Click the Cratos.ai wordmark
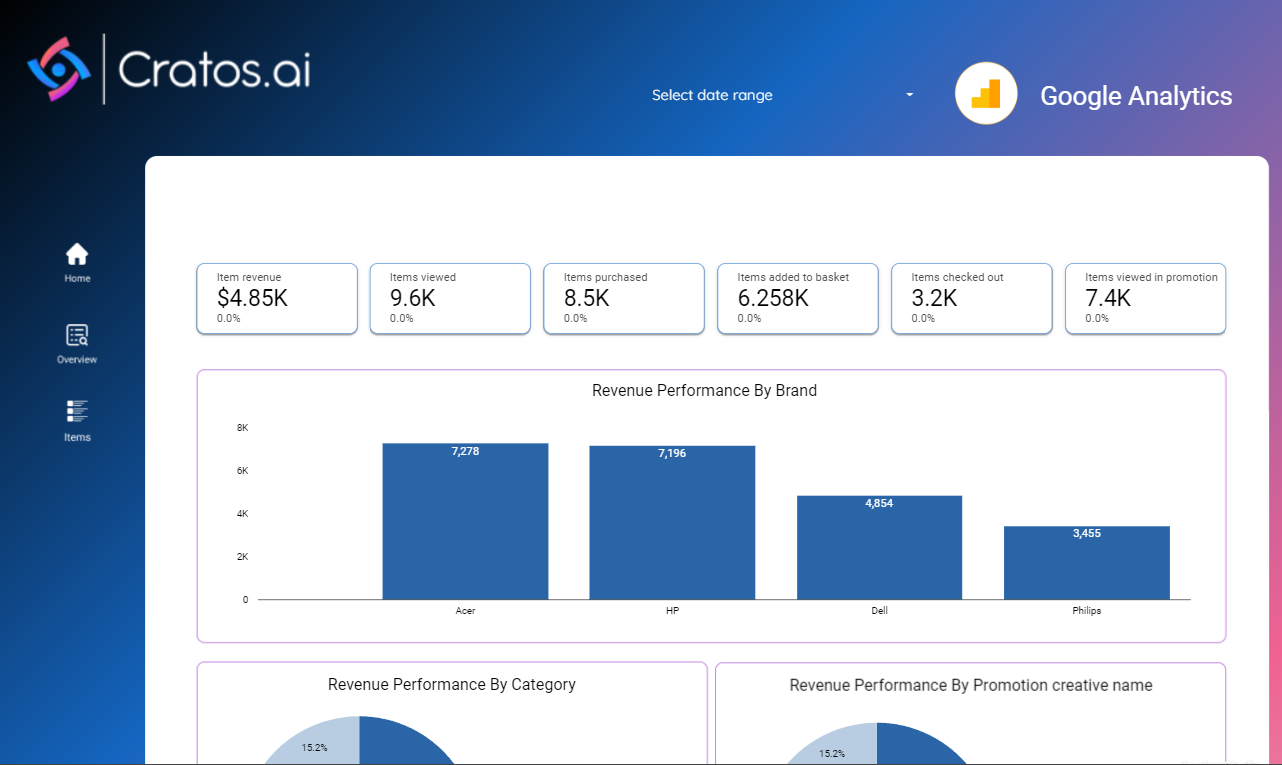 (214, 70)
